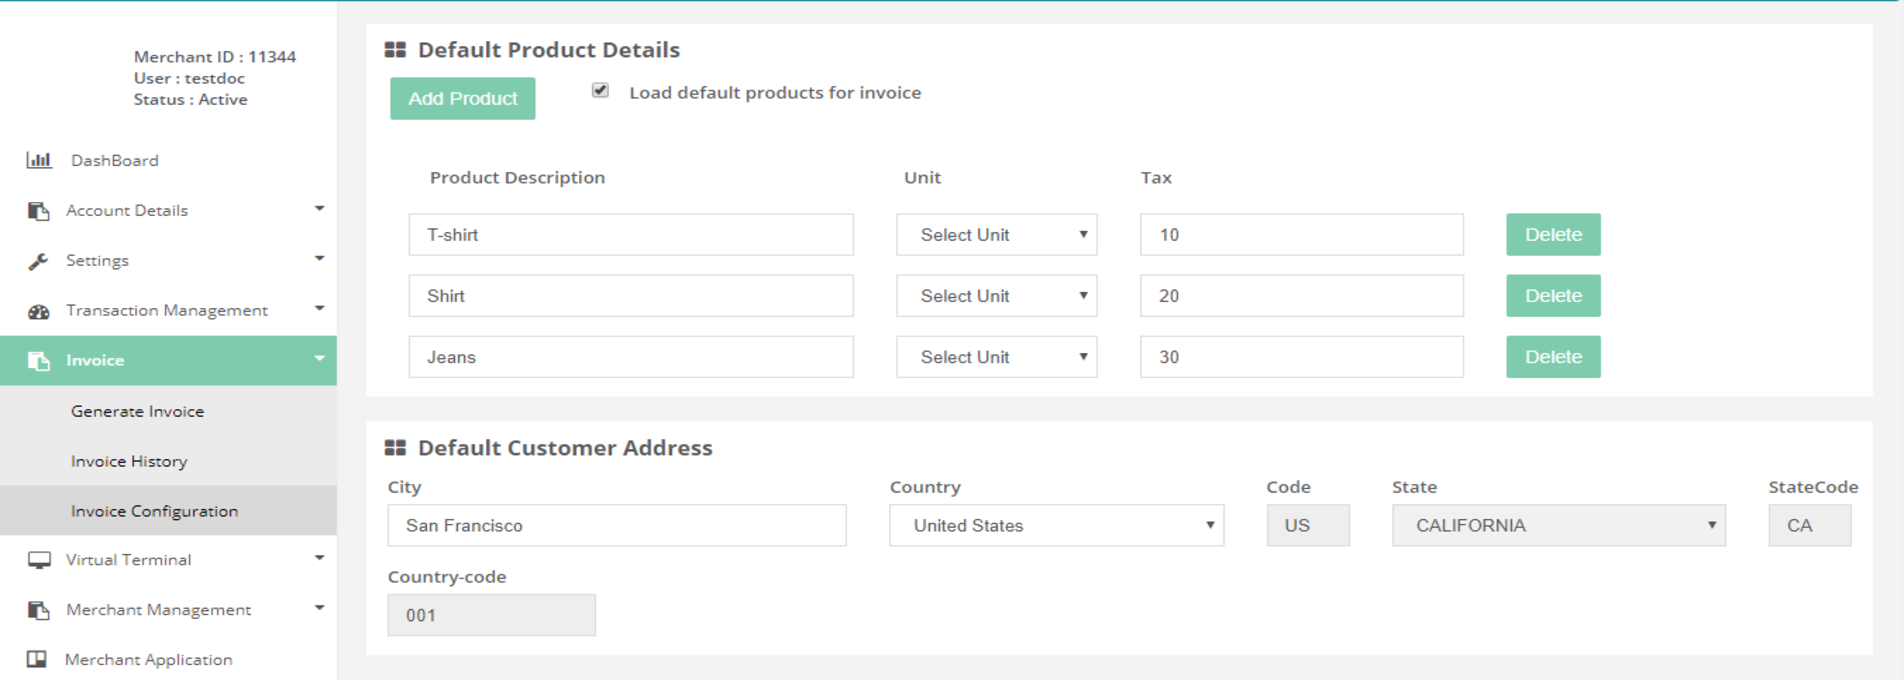The height and width of the screenshot is (680, 1904).
Task: Click the Transaction Management gauge icon
Action: (39, 311)
